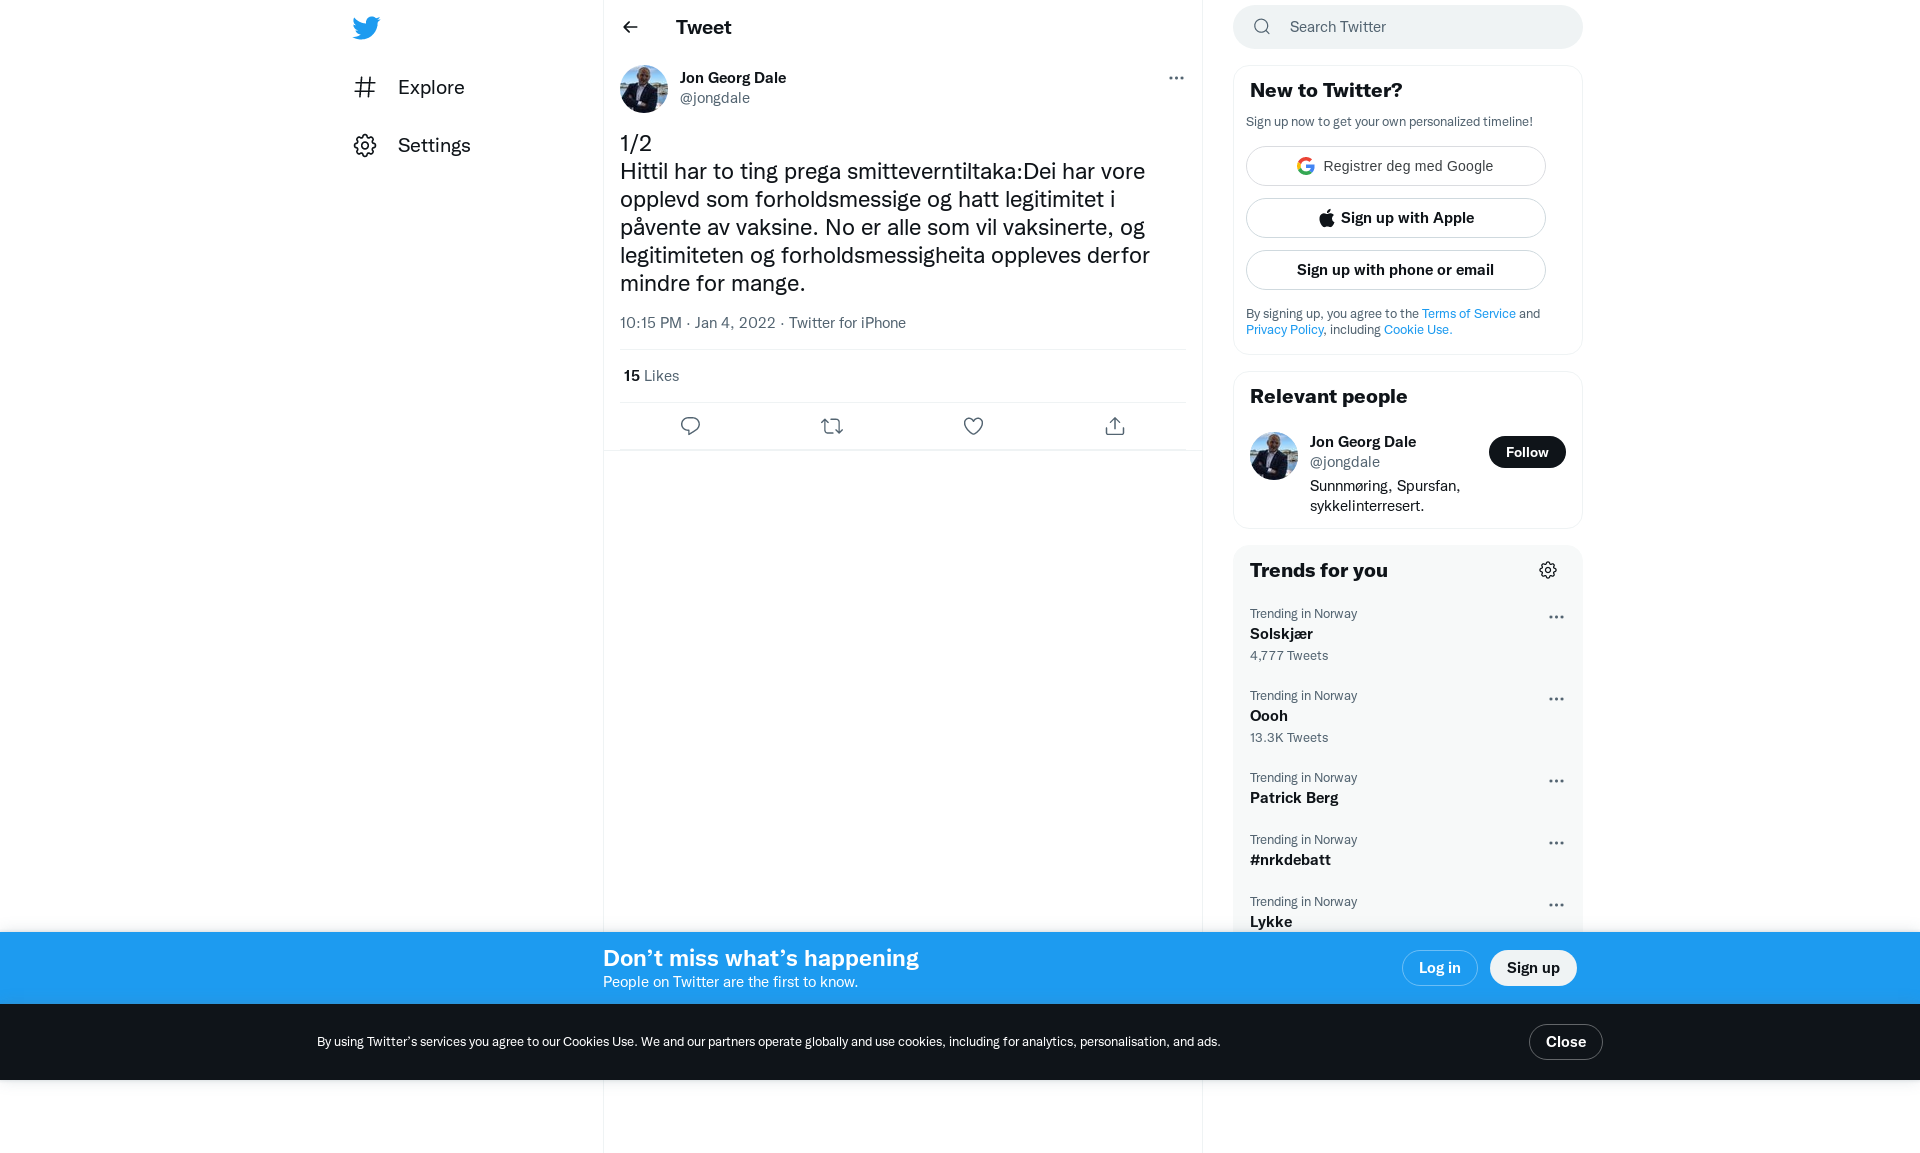Open Settings in the left sidebar

(412, 145)
